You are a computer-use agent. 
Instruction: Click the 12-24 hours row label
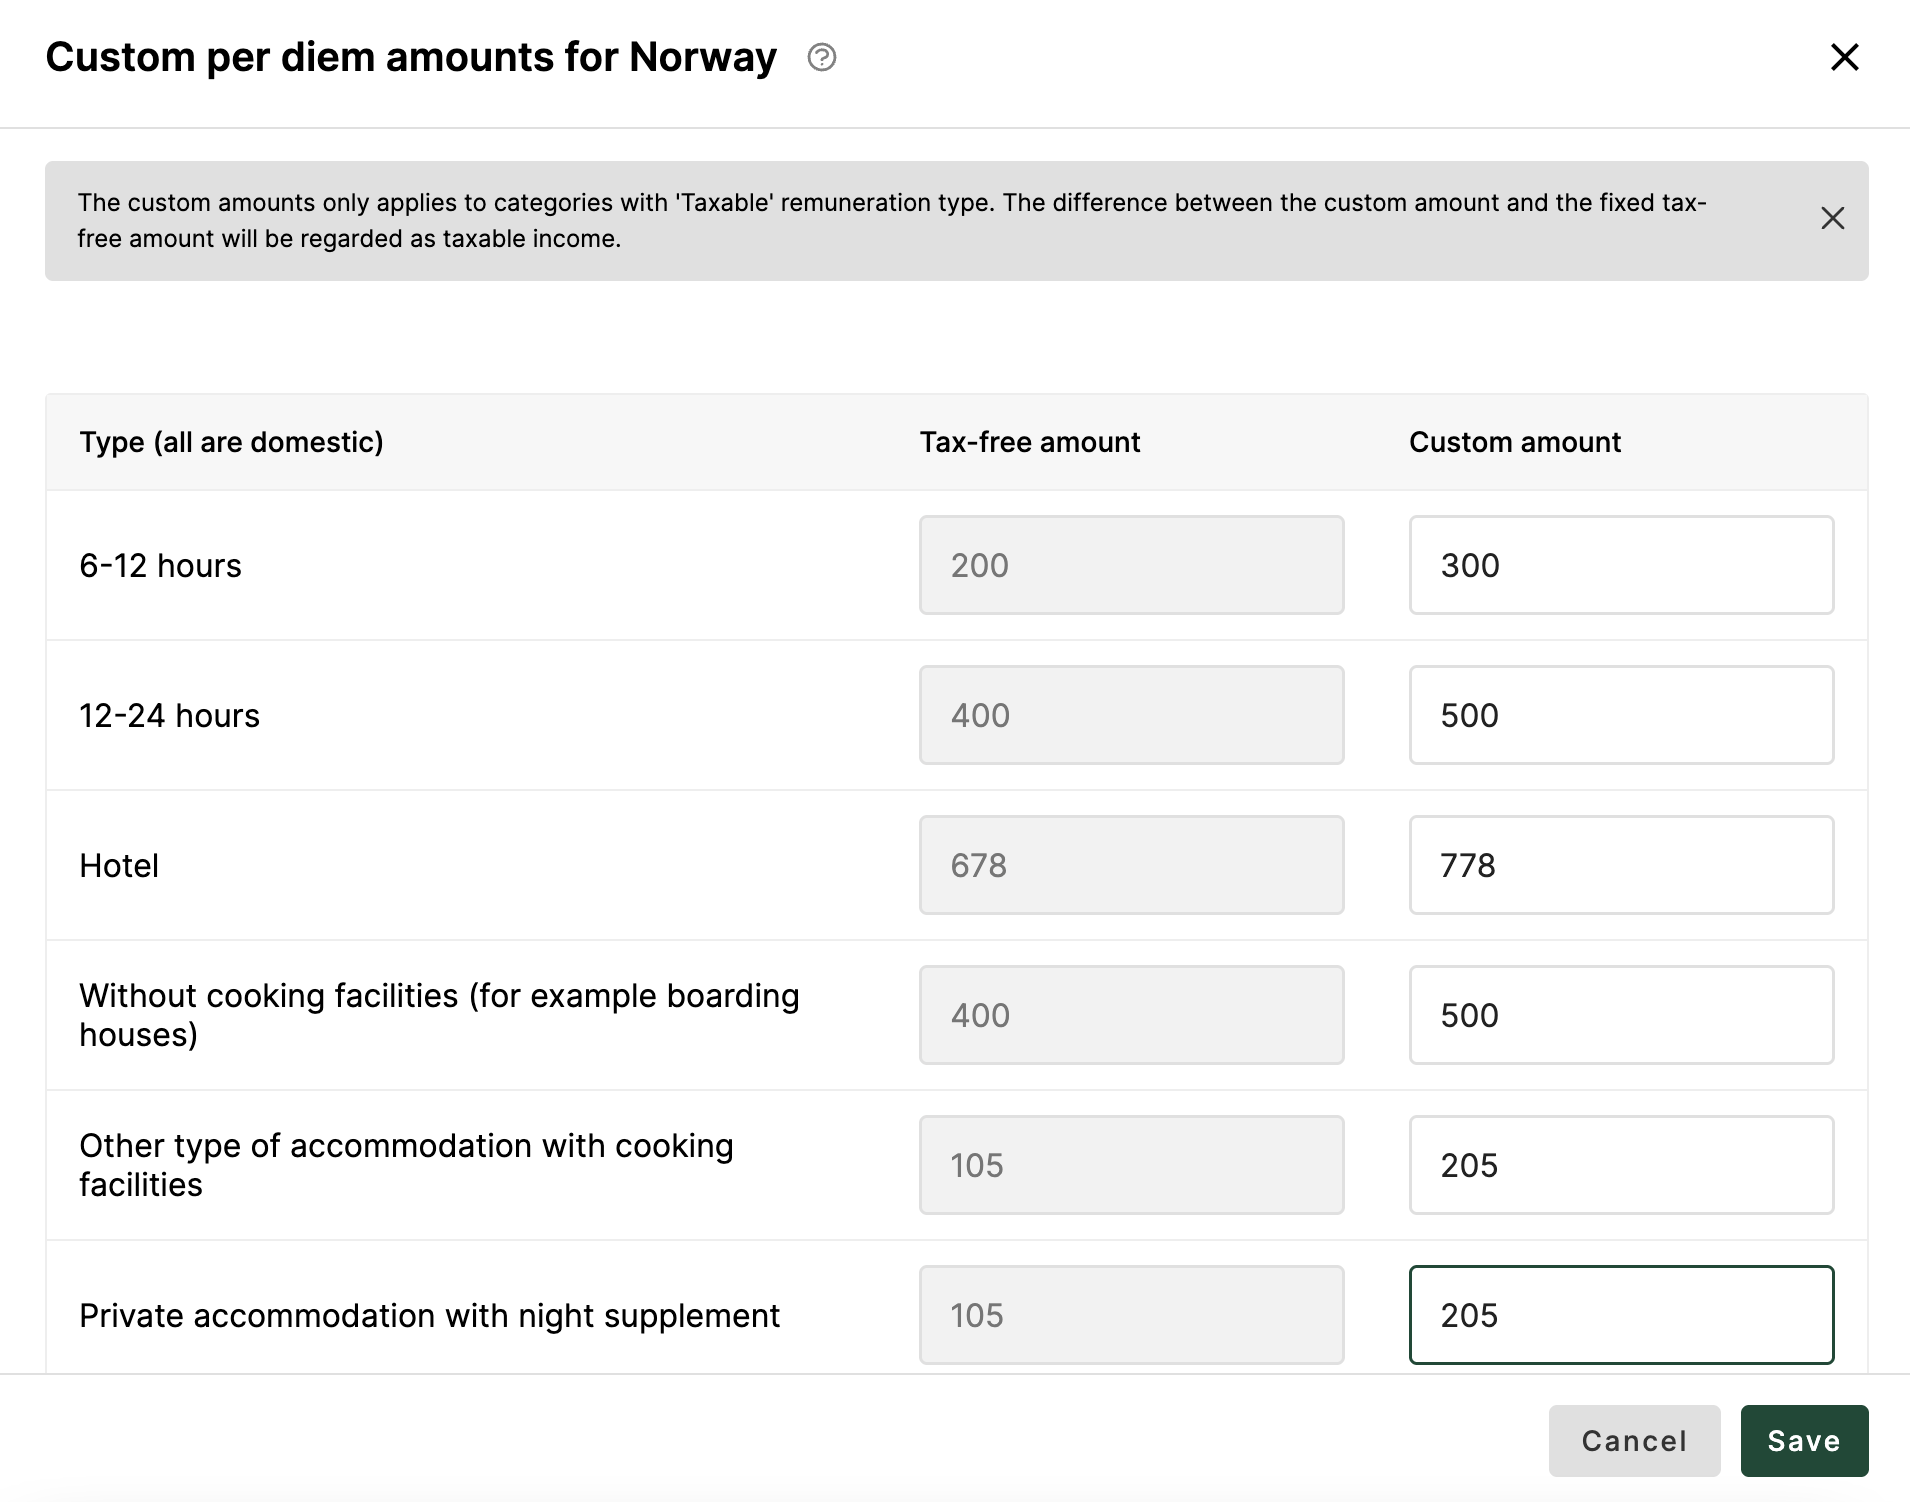pyautogui.click(x=169, y=715)
